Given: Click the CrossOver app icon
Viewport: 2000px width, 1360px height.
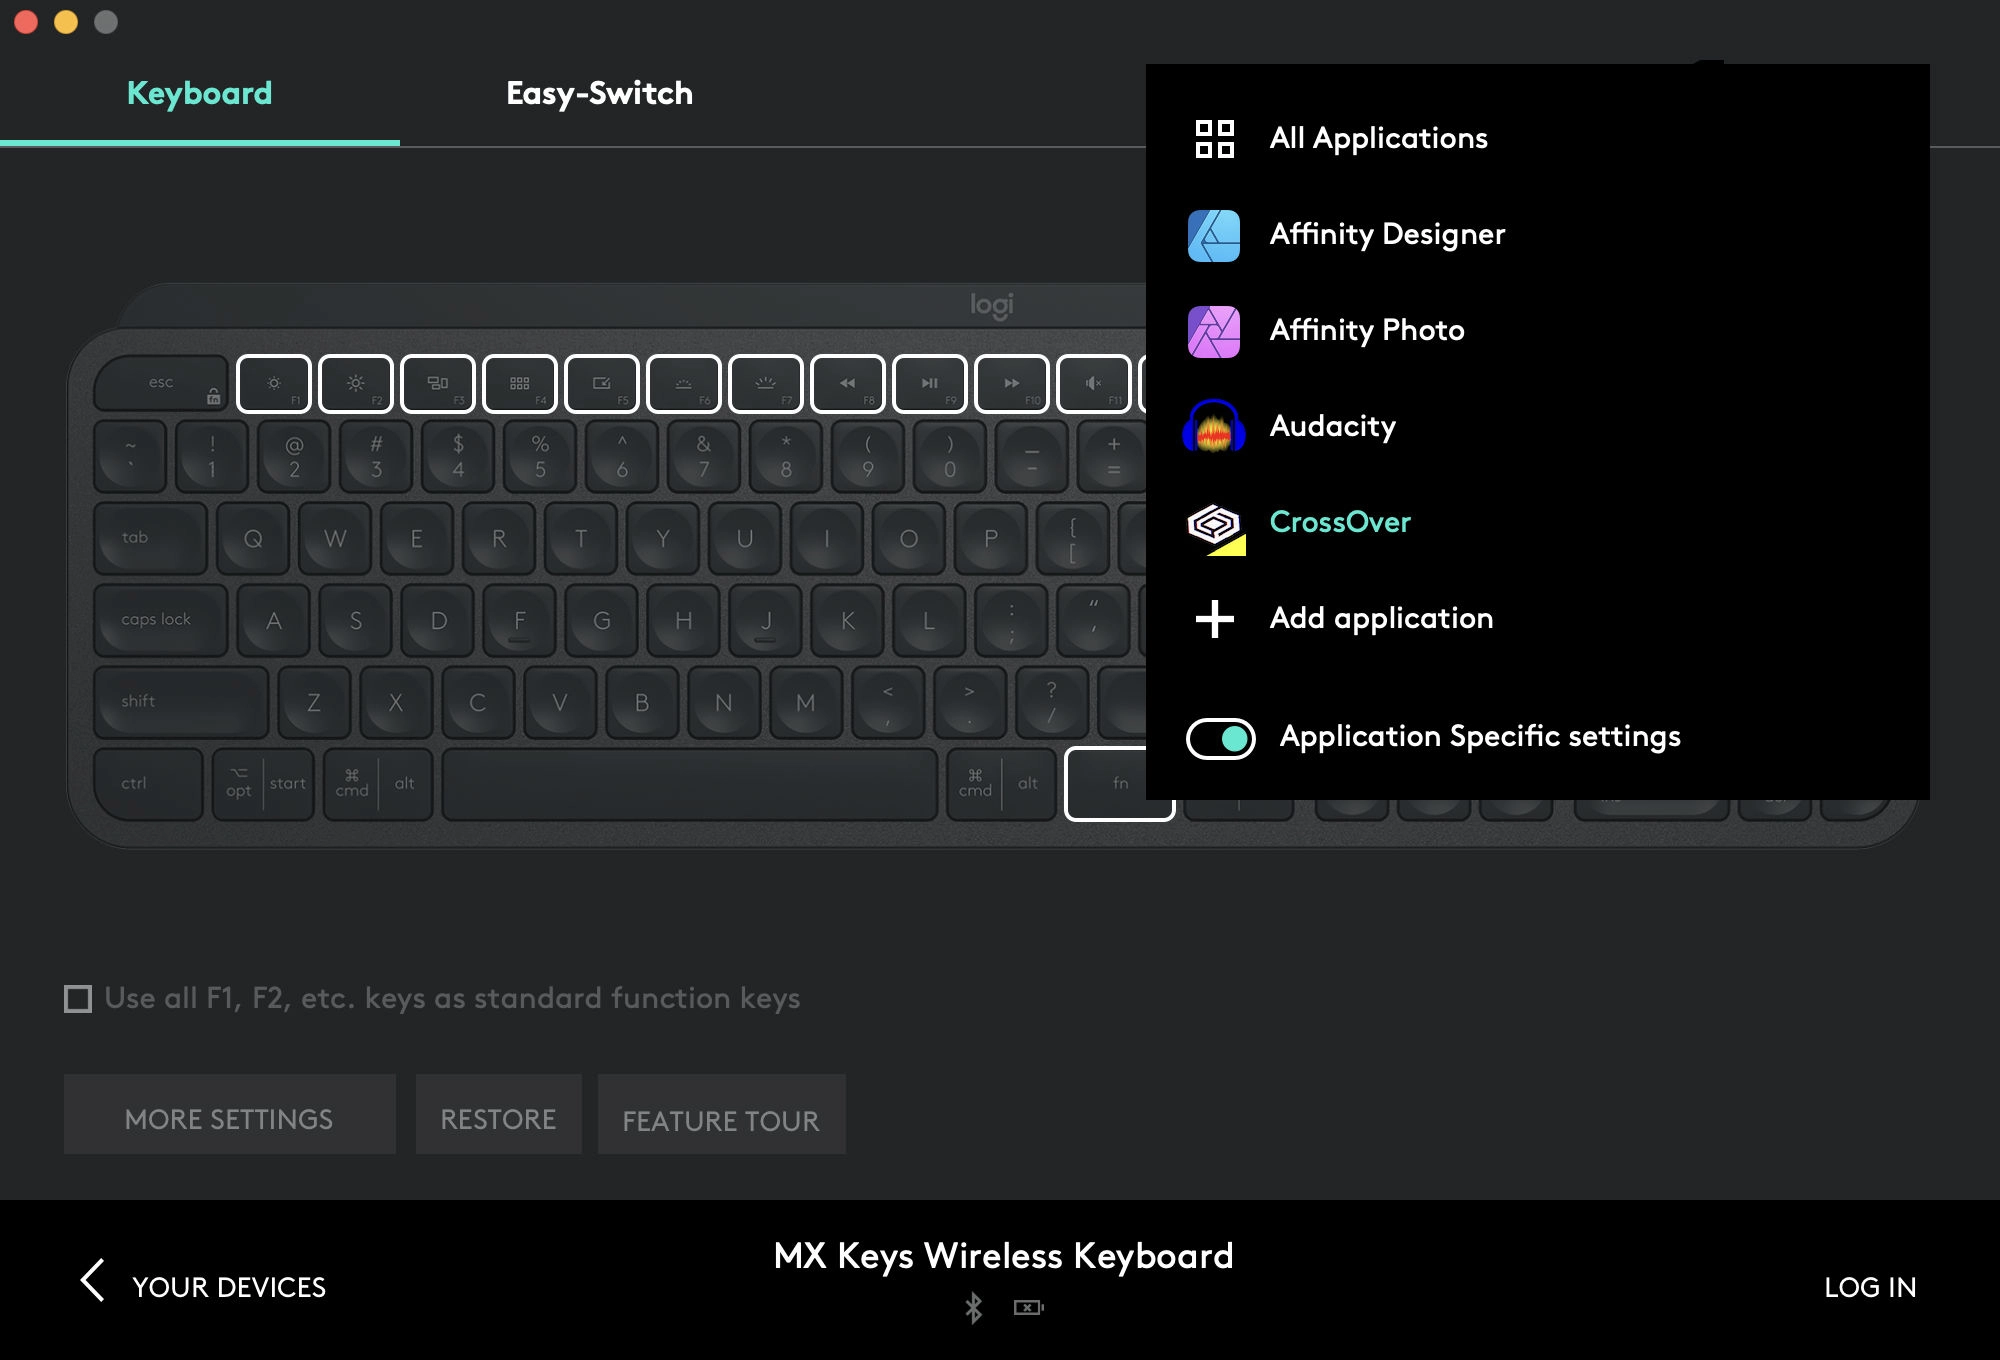Looking at the screenshot, I should coord(1216,527).
